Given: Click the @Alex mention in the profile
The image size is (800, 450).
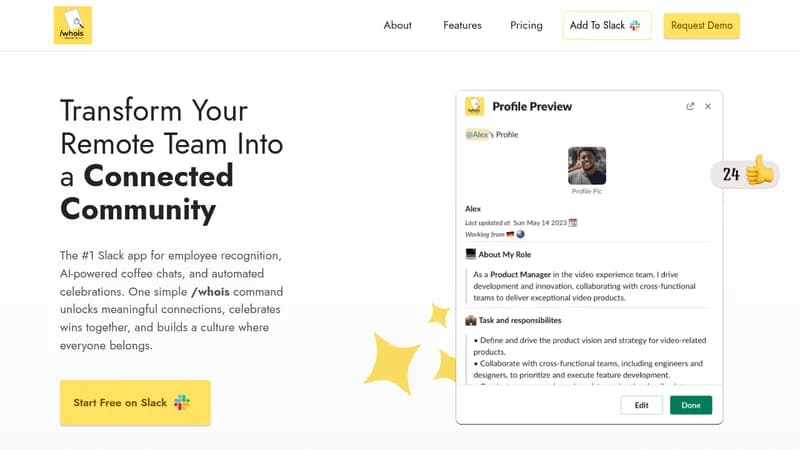Looking at the screenshot, I should tap(477, 135).
